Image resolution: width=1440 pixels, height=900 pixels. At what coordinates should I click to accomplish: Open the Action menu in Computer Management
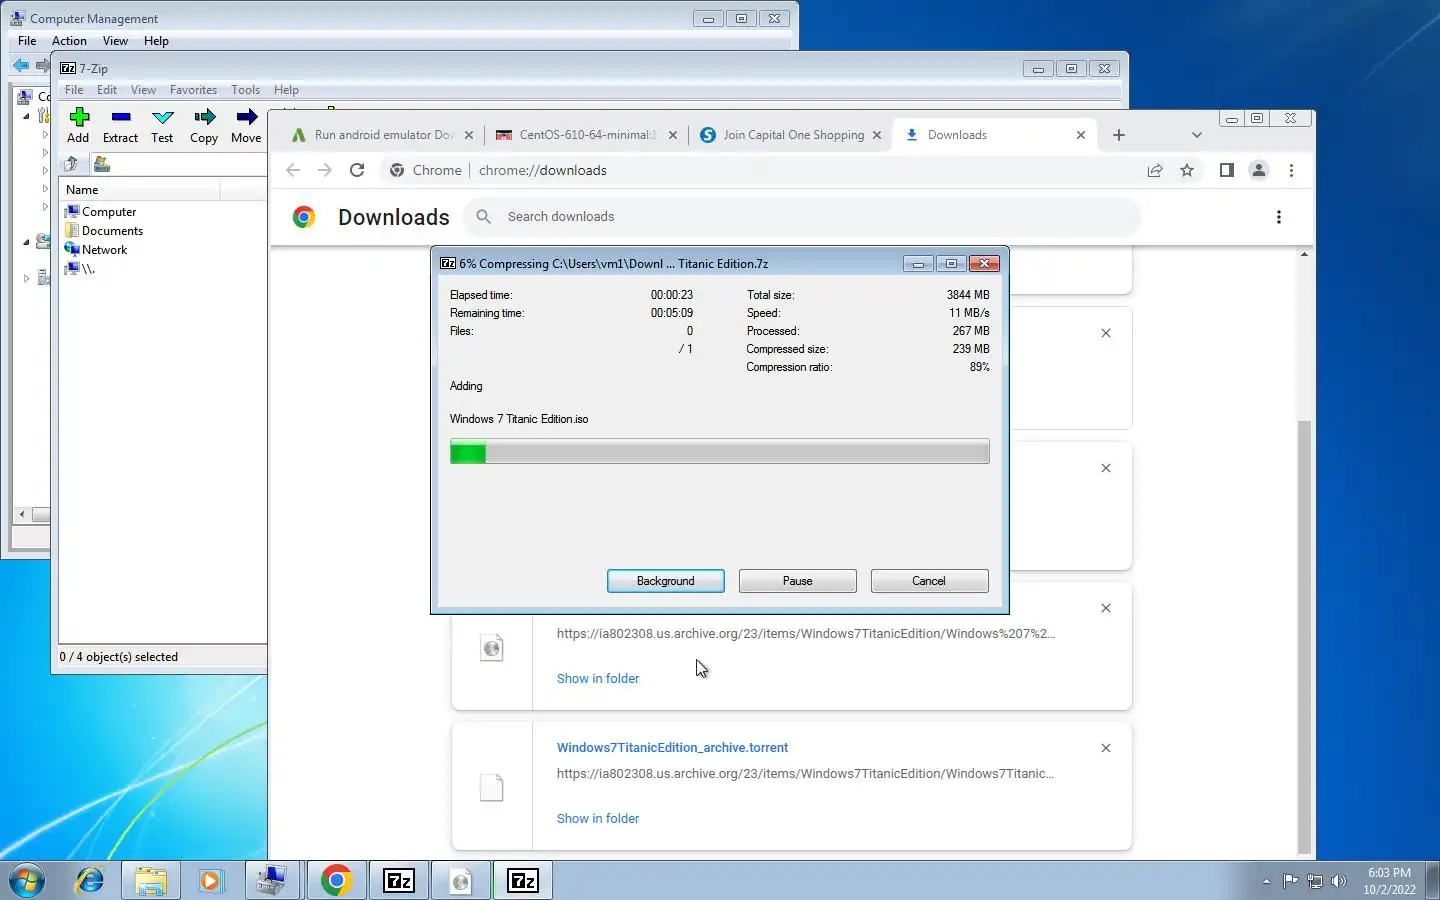tap(69, 41)
